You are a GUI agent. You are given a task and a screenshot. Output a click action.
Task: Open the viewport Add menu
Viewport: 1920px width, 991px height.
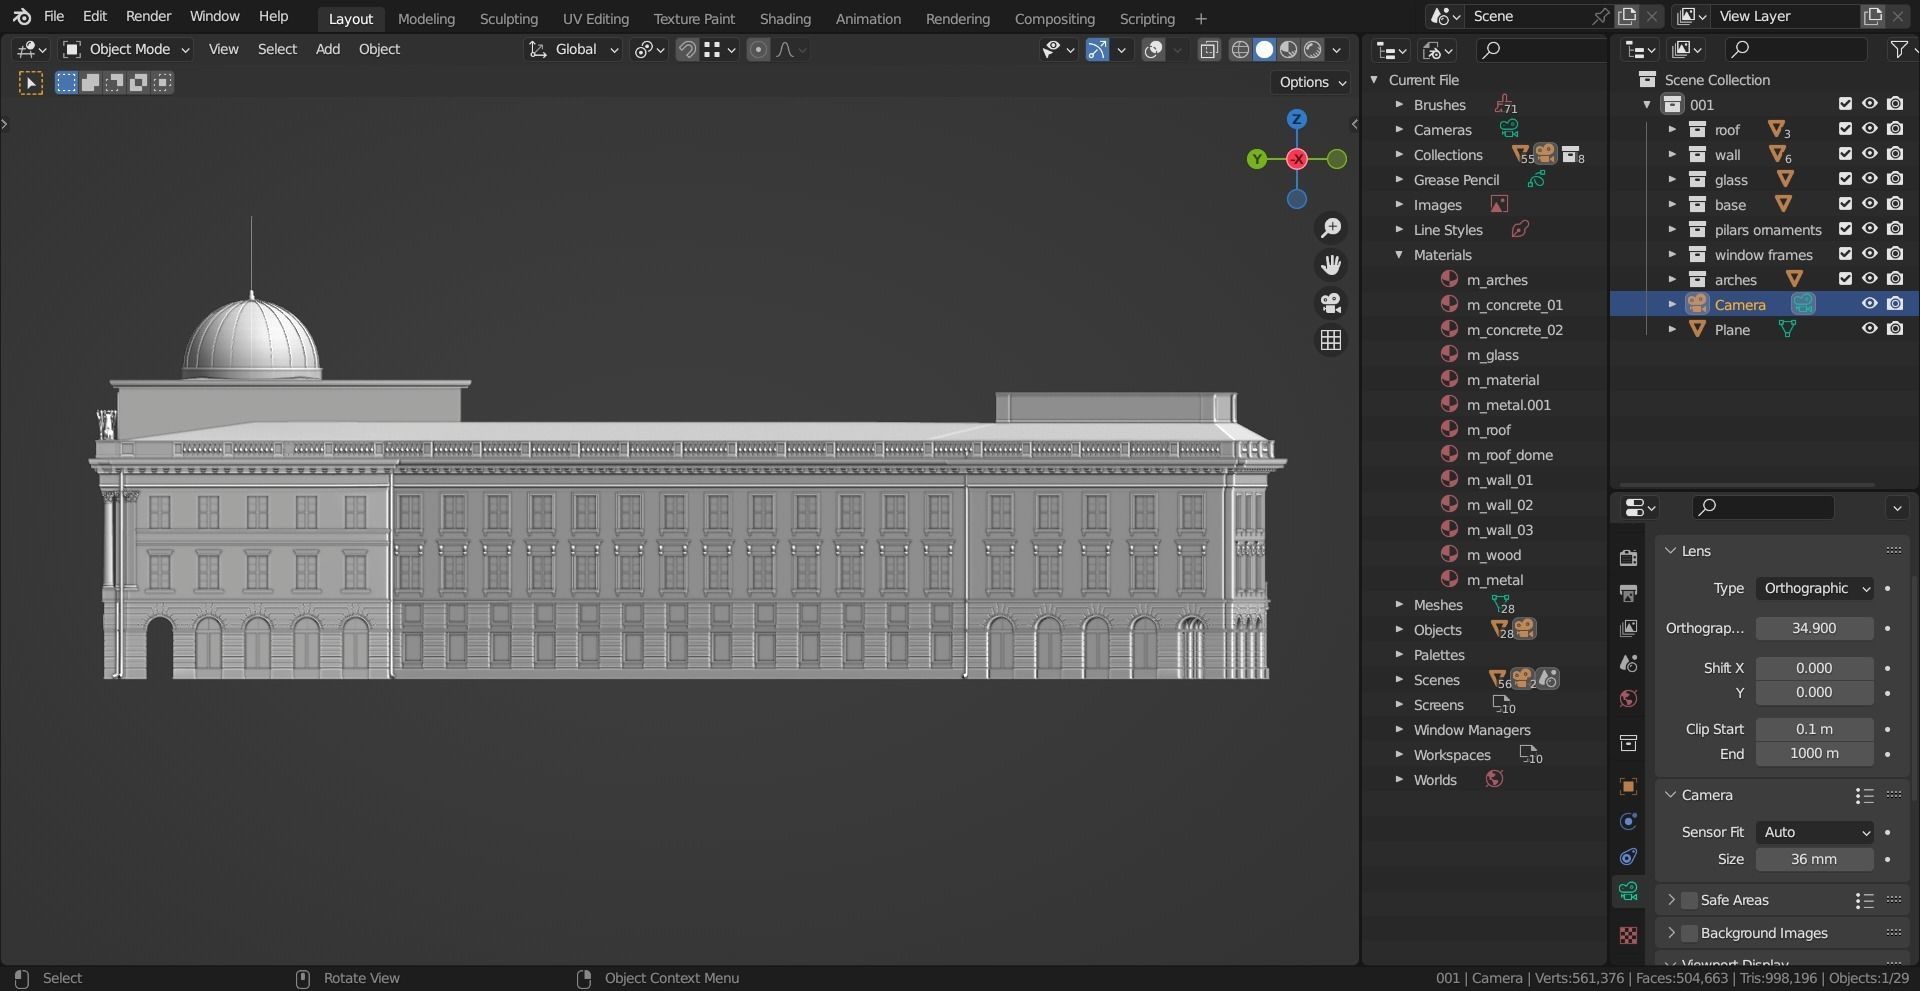pos(328,49)
